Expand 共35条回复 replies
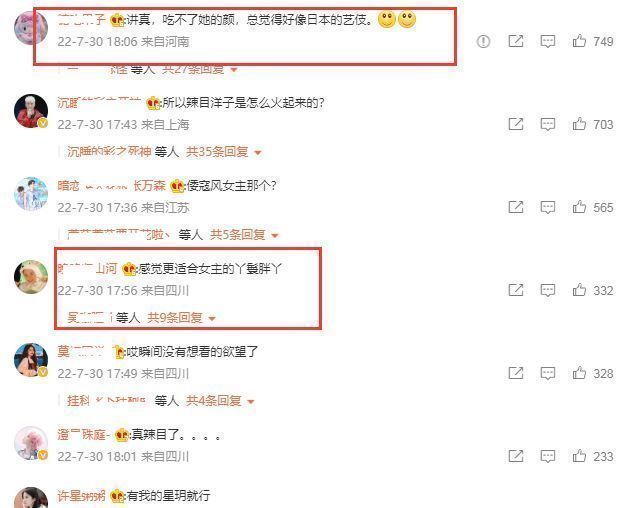625x508 pixels. coord(223,152)
